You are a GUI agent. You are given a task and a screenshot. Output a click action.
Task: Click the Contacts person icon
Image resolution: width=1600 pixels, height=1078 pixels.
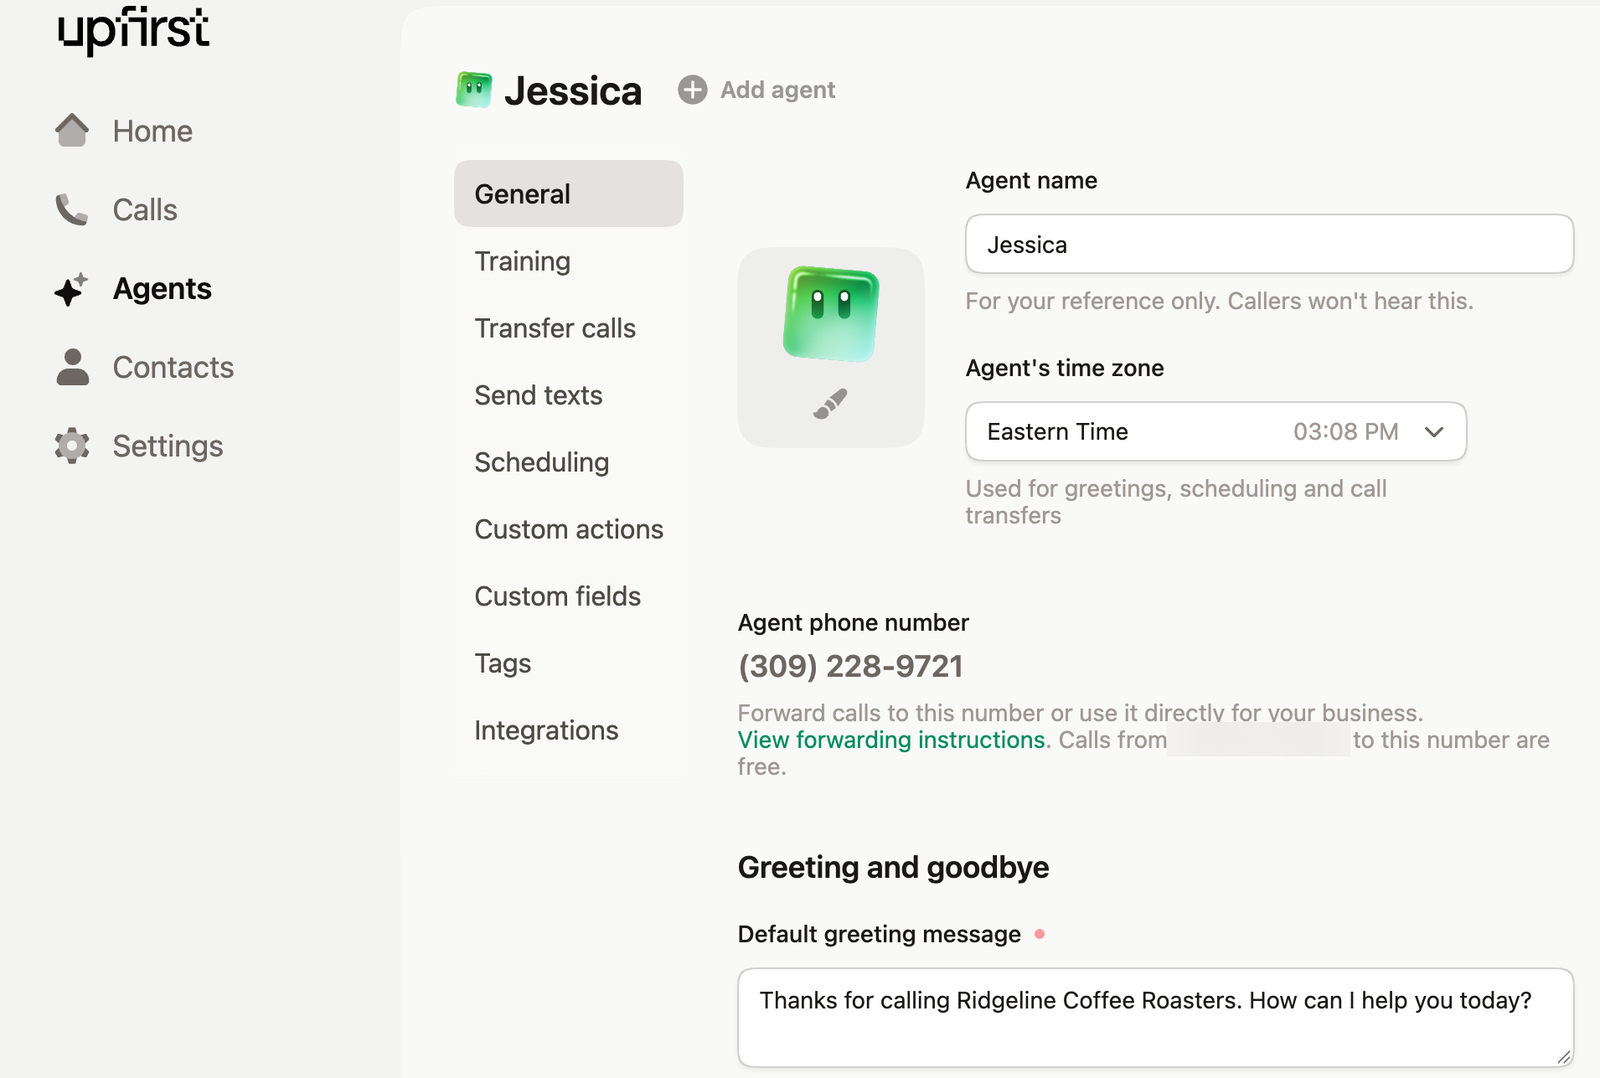click(72, 367)
